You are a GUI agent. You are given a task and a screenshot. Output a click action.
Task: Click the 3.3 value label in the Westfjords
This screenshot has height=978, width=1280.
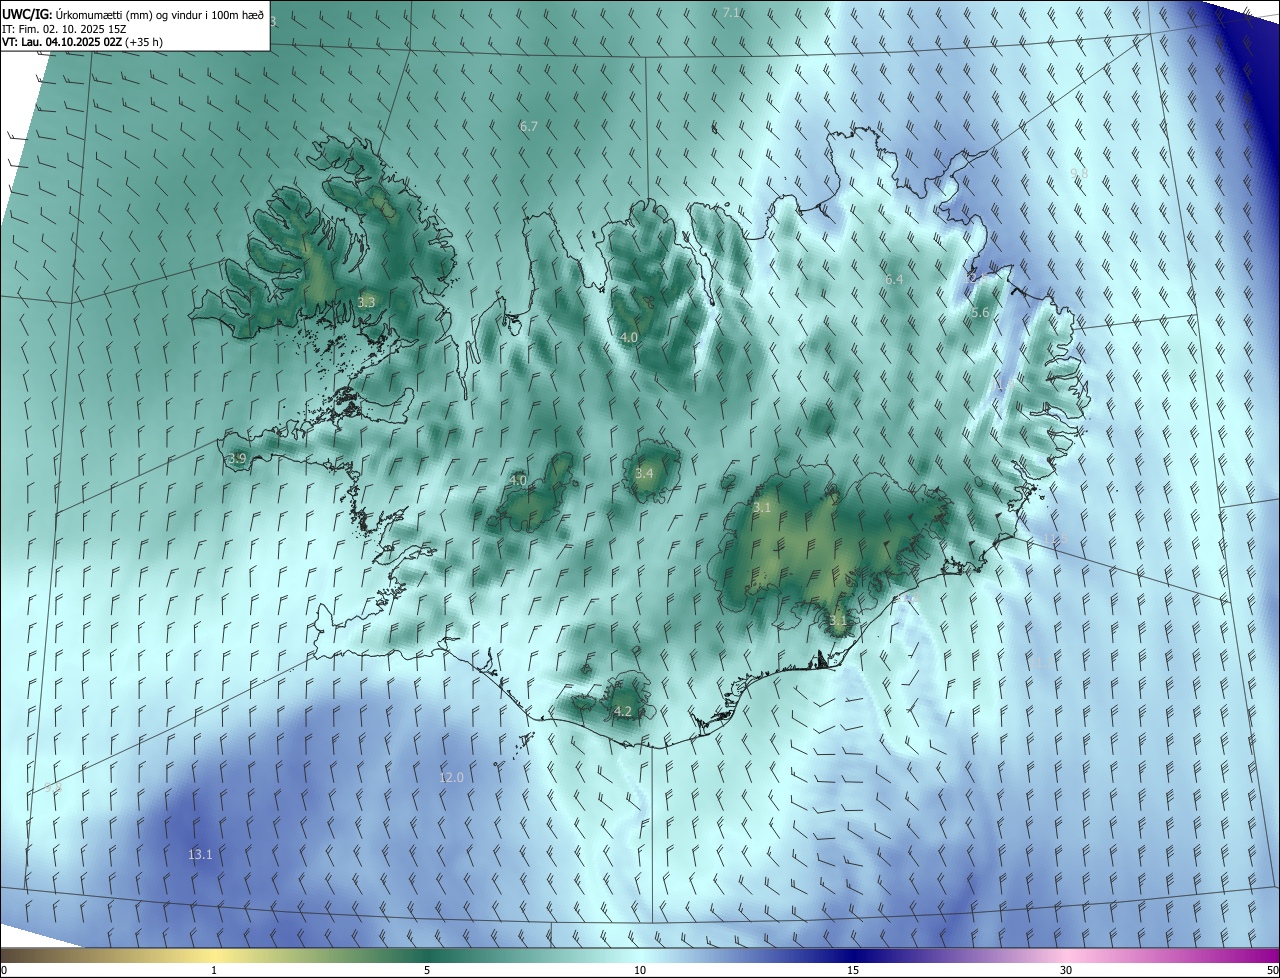coord(366,301)
